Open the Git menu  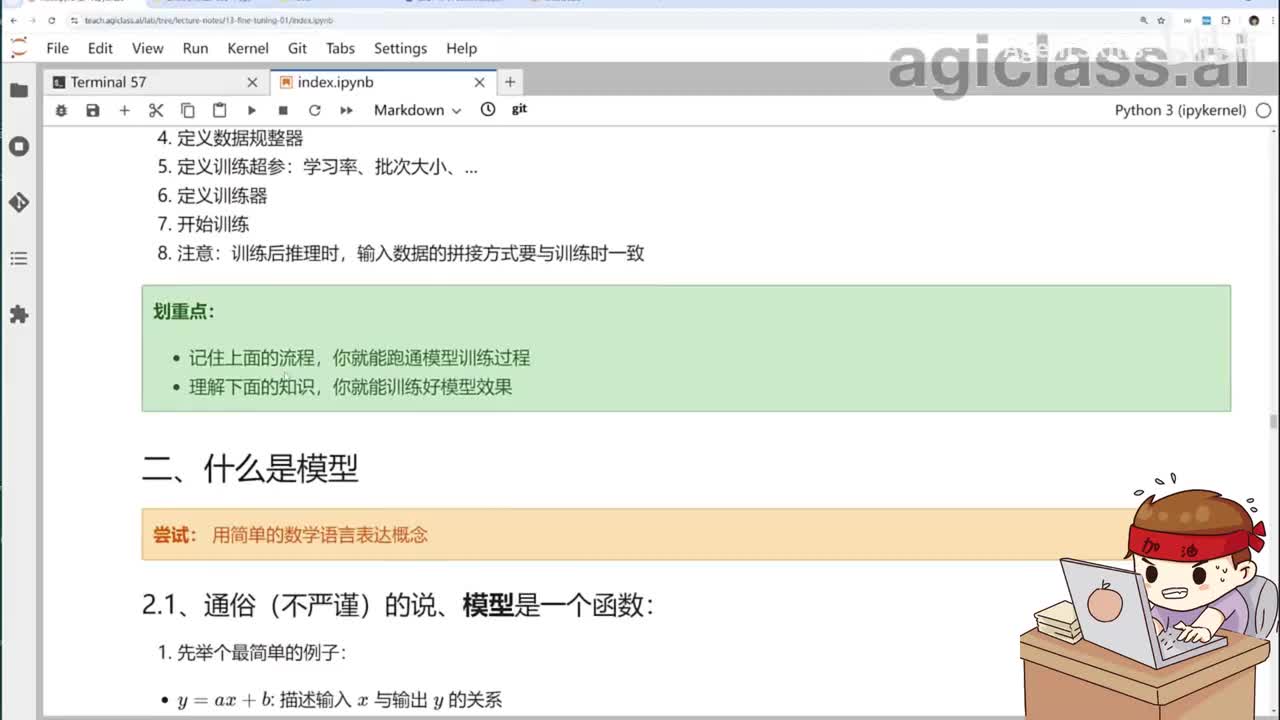click(x=297, y=48)
